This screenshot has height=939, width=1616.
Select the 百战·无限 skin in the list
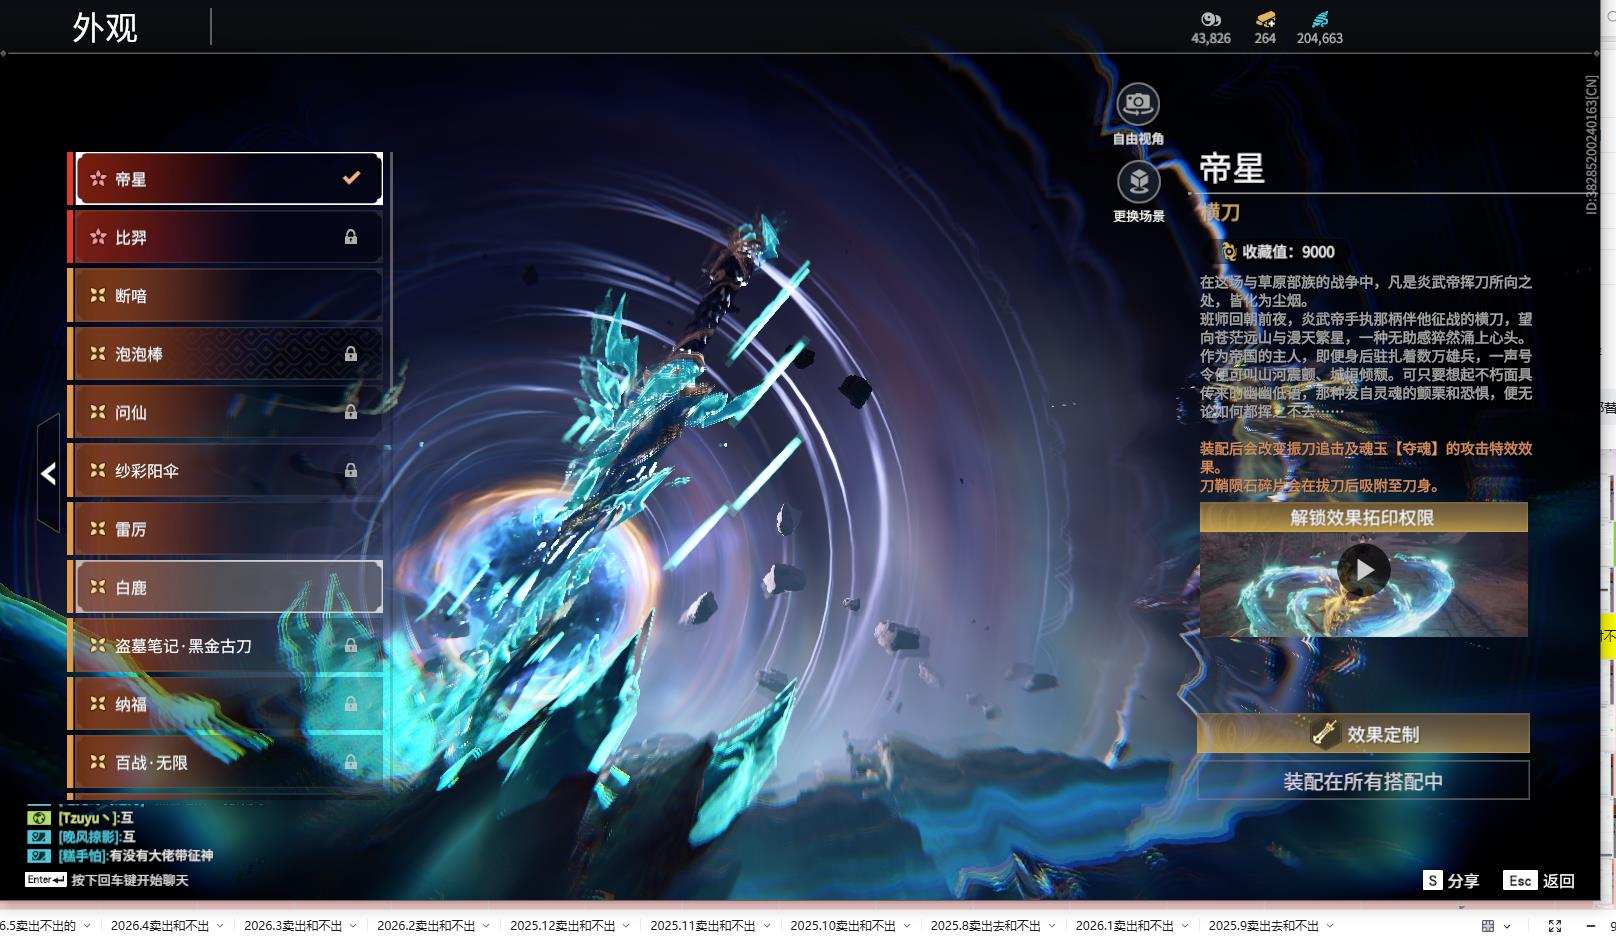[229, 762]
